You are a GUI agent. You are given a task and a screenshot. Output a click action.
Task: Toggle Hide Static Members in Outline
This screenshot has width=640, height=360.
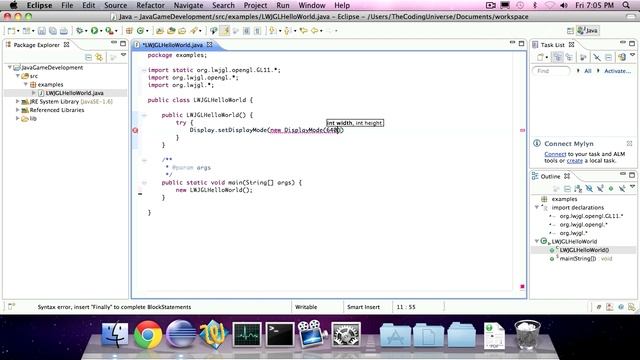(x=600, y=189)
